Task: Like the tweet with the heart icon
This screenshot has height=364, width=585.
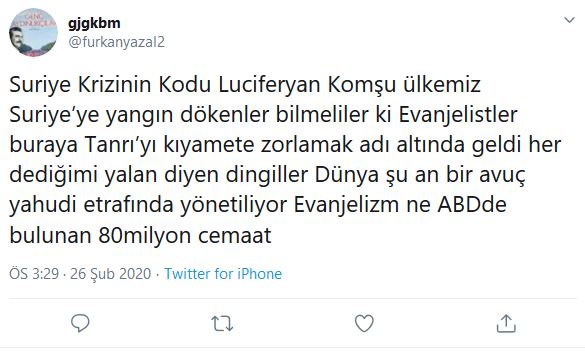Action: [x=364, y=323]
